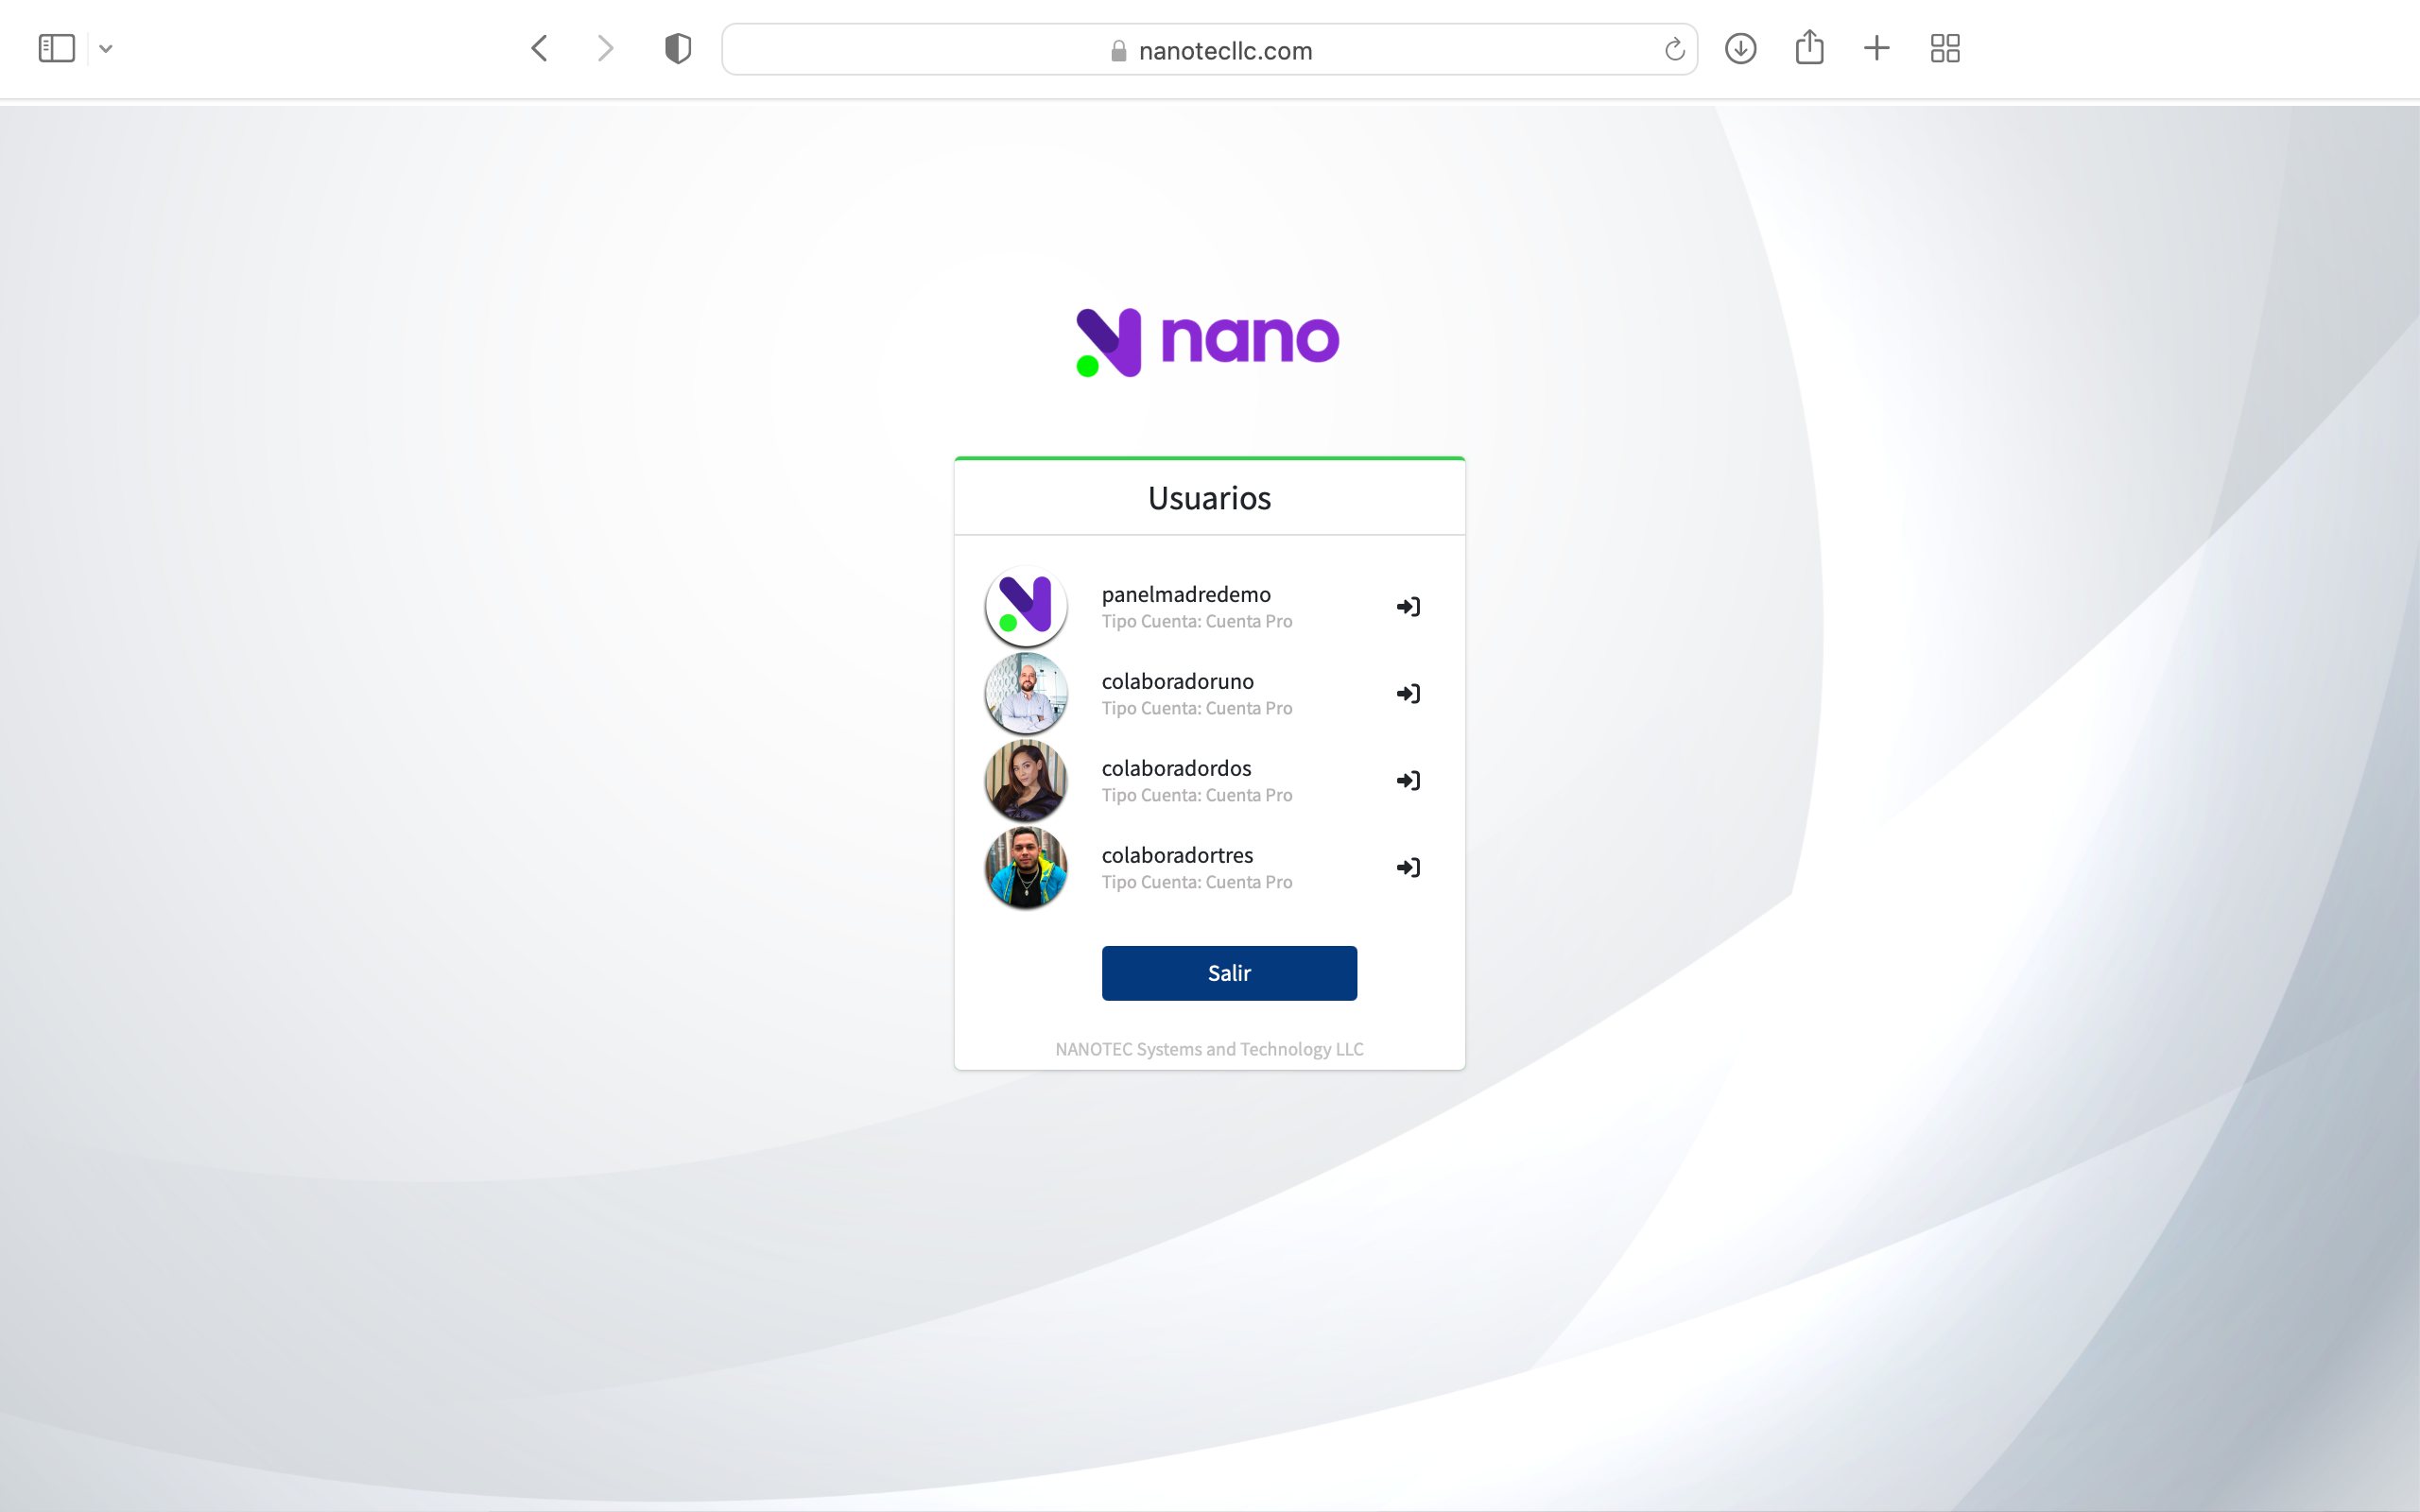Go forward with the browser forward arrow

[x=605, y=48]
